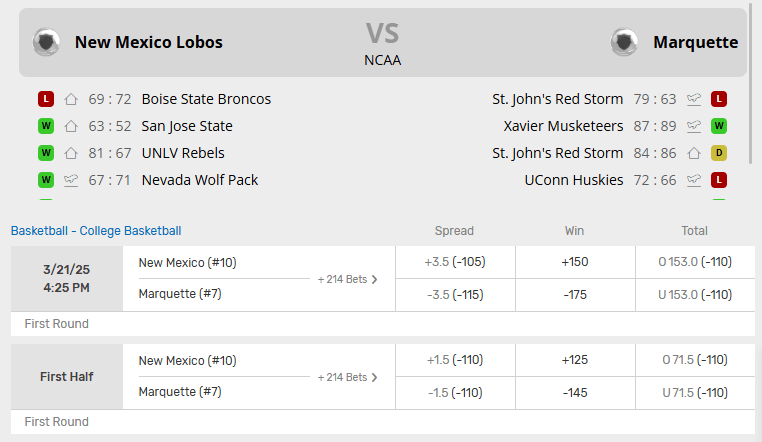
Task: Click the green W badge beside Xavier Musketeers
Action: click(718, 126)
